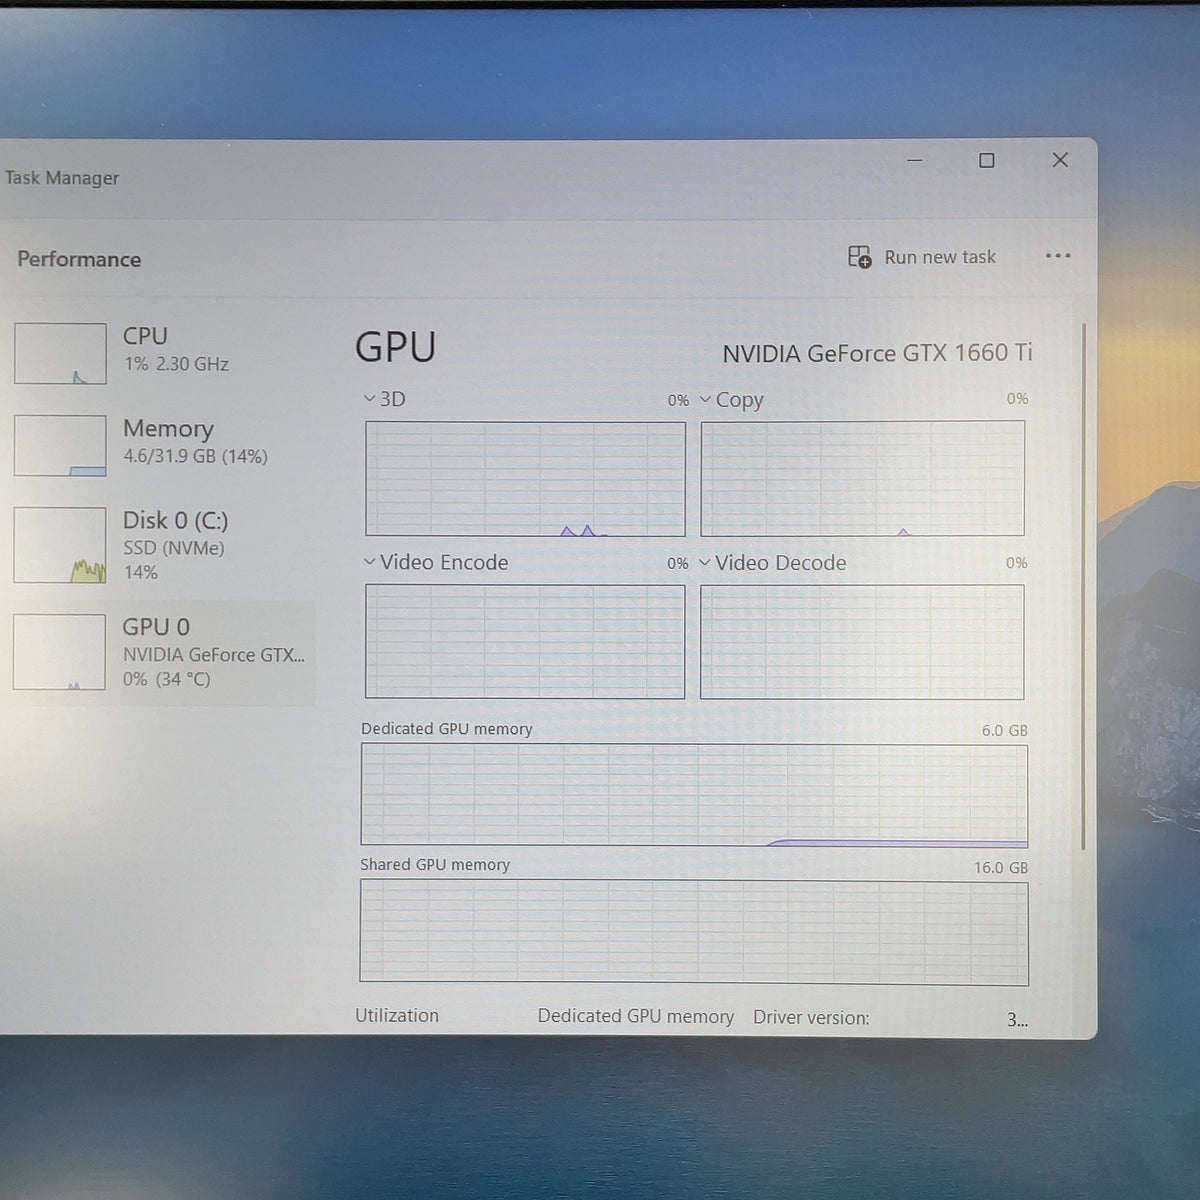Click the Memory label in sidebar
This screenshot has width=1200, height=1200.
click(x=168, y=429)
